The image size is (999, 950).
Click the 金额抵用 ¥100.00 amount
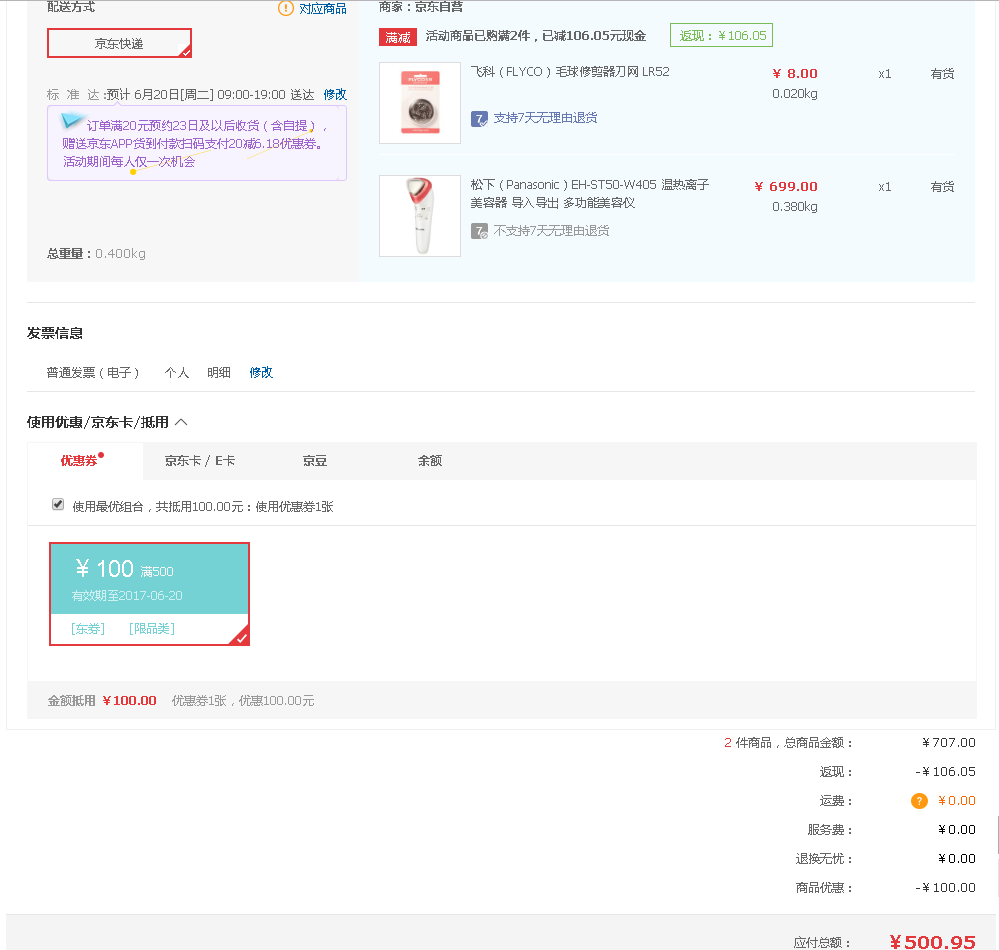pyautogui.click(x=129, y=700)
